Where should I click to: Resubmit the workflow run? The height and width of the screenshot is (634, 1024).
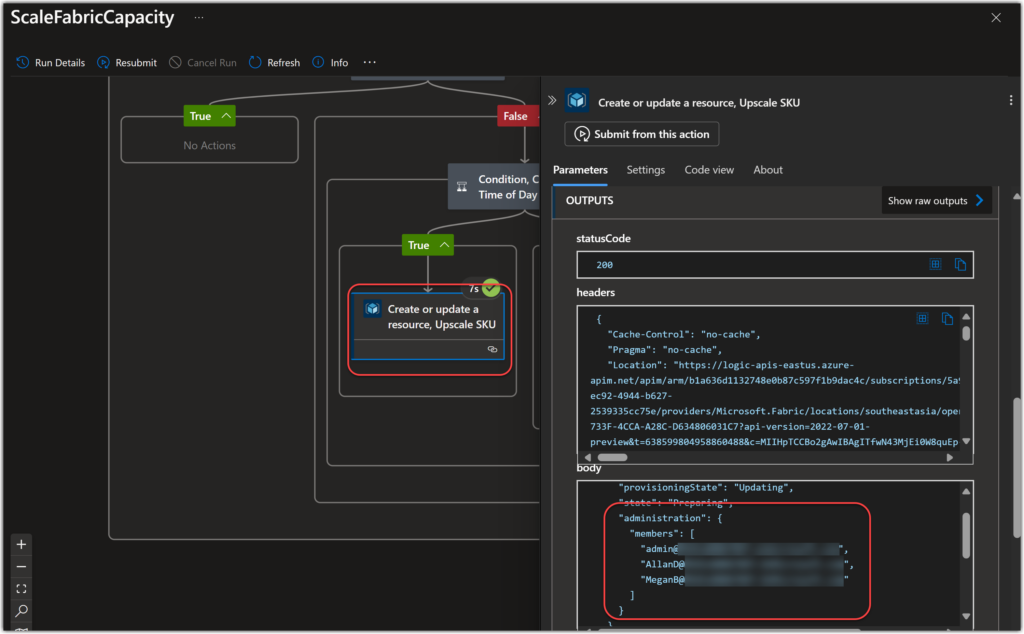click(x=127, y=63)
